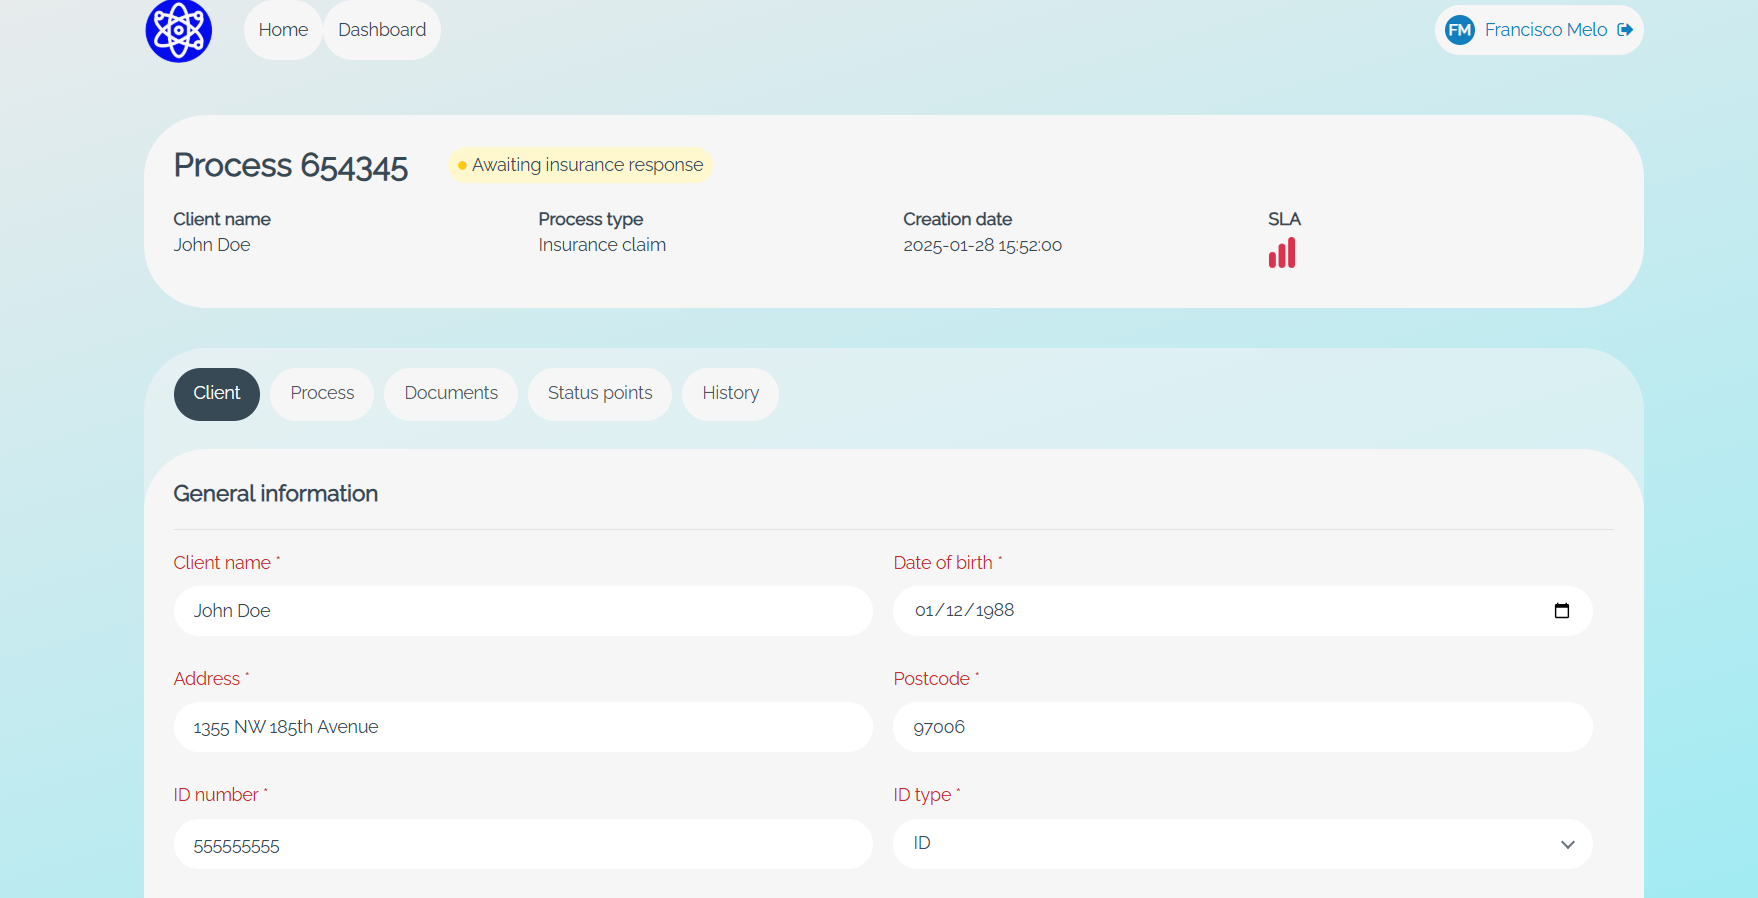Click the red SLA bar chart icon

[1281, 253]
